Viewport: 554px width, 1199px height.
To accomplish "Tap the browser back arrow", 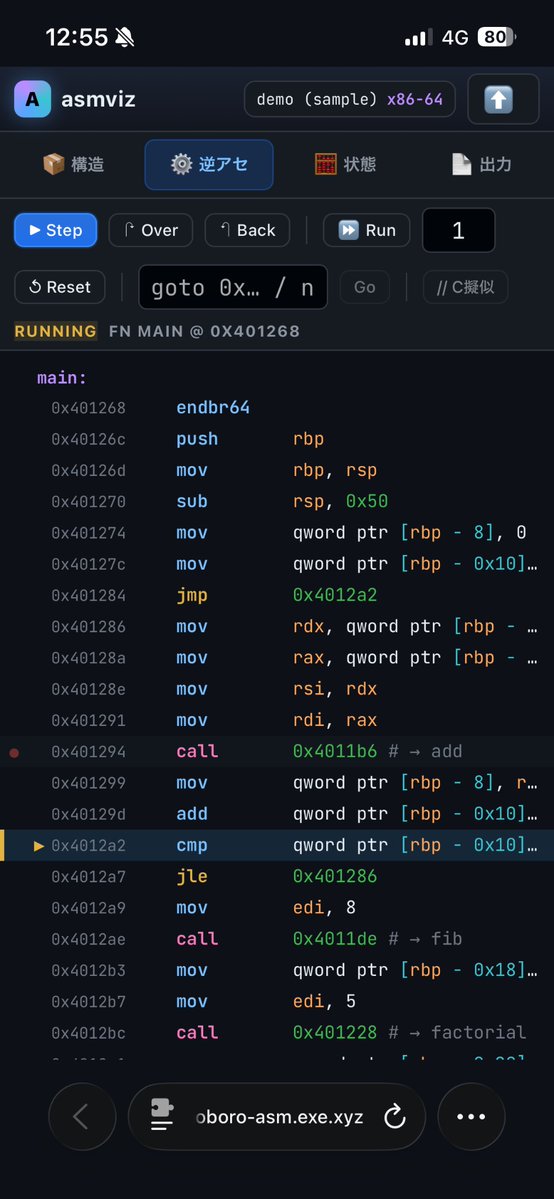I will click(82, 1116).
